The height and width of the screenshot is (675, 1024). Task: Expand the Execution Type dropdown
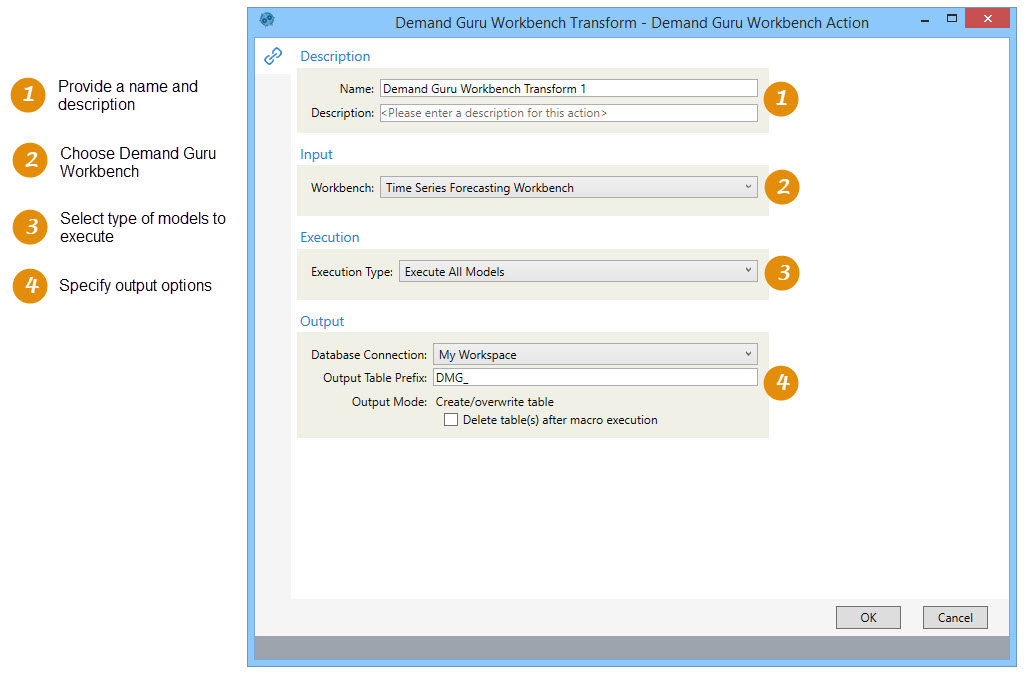pos(577,271)
